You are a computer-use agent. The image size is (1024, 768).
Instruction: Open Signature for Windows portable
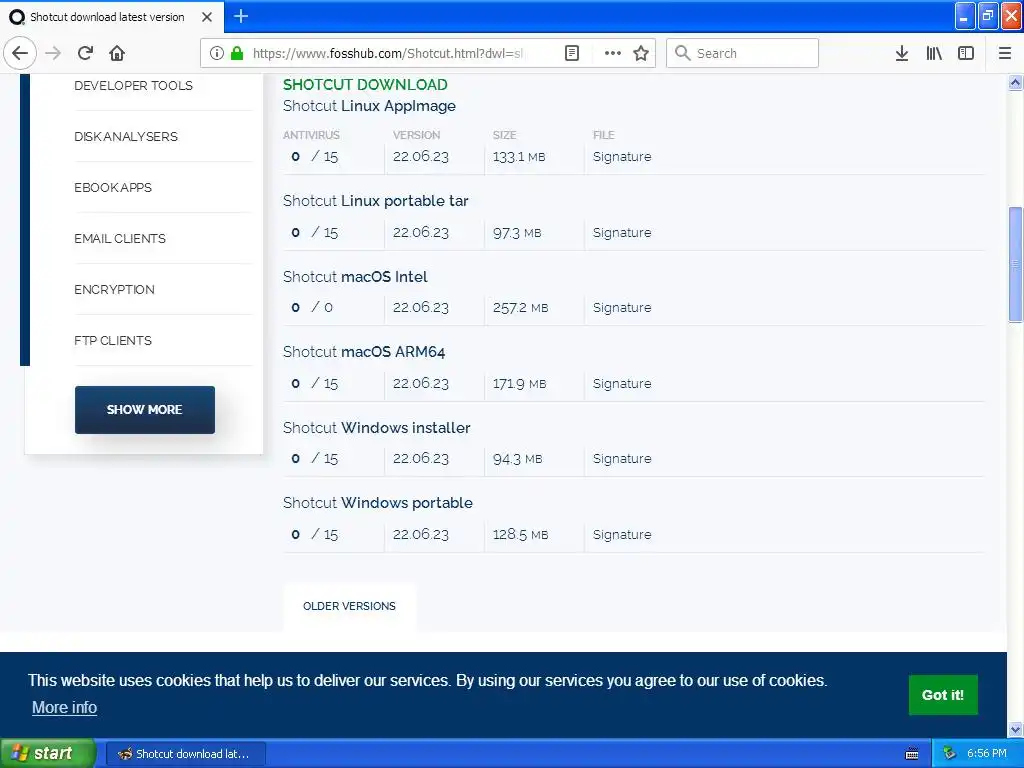click(622, 534)
